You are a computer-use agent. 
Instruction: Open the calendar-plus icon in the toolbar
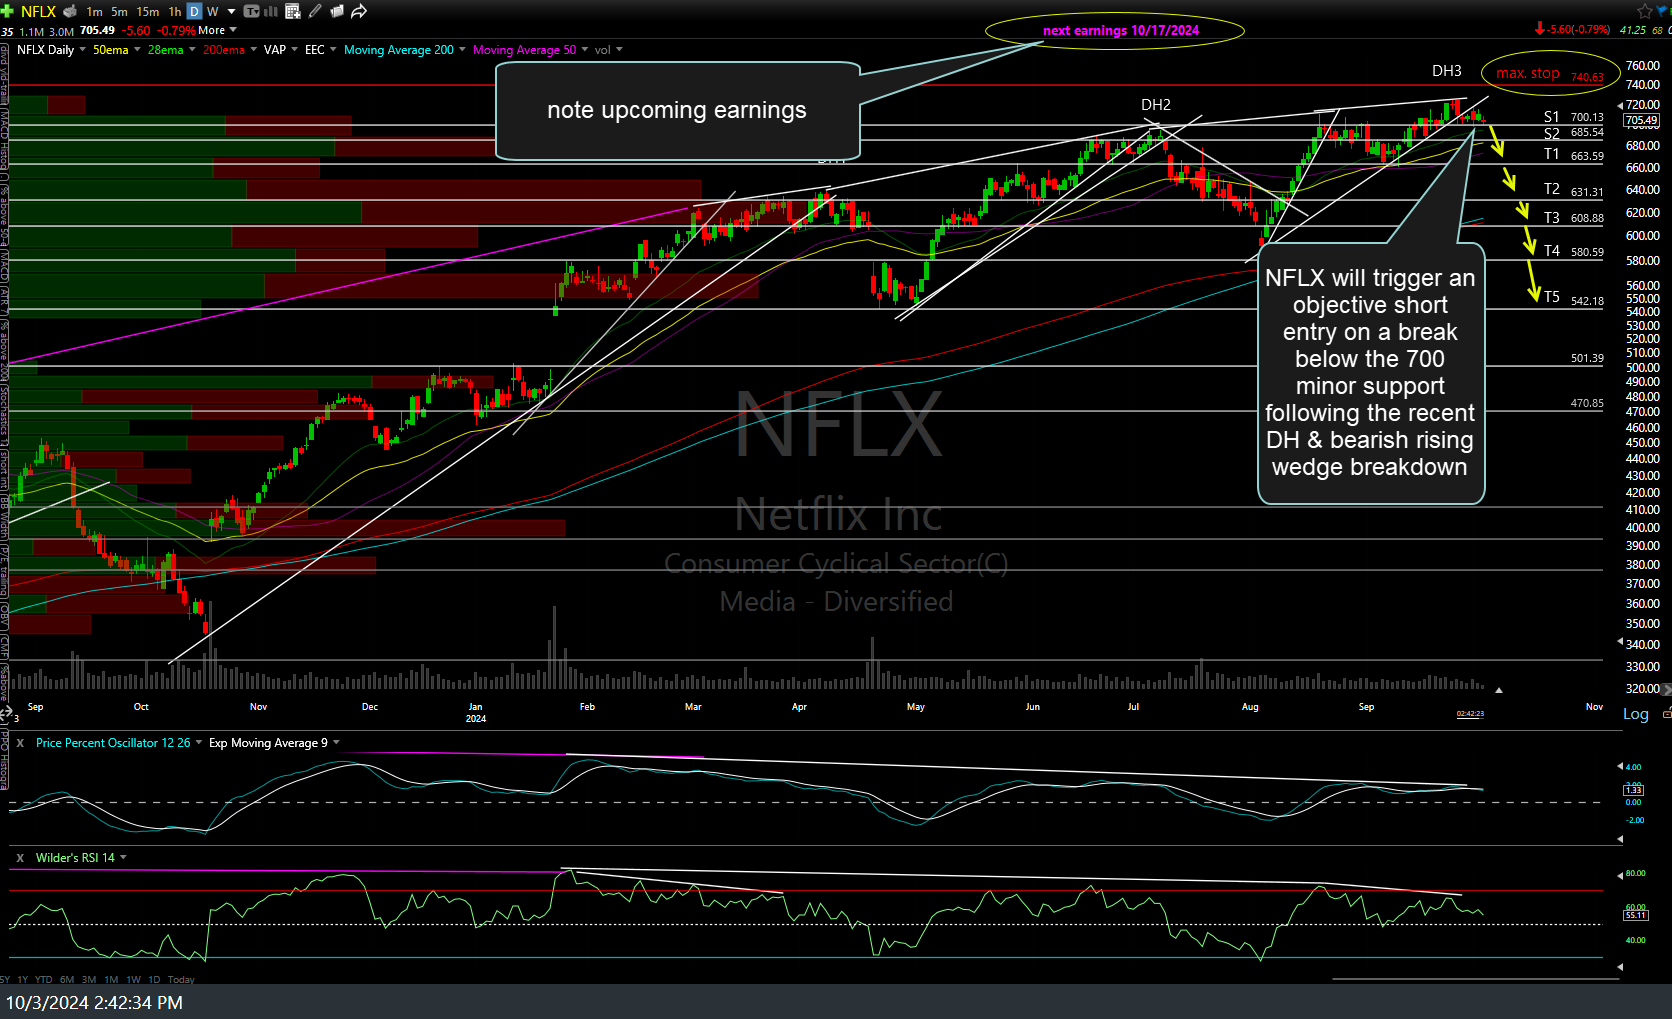(293, 11)
